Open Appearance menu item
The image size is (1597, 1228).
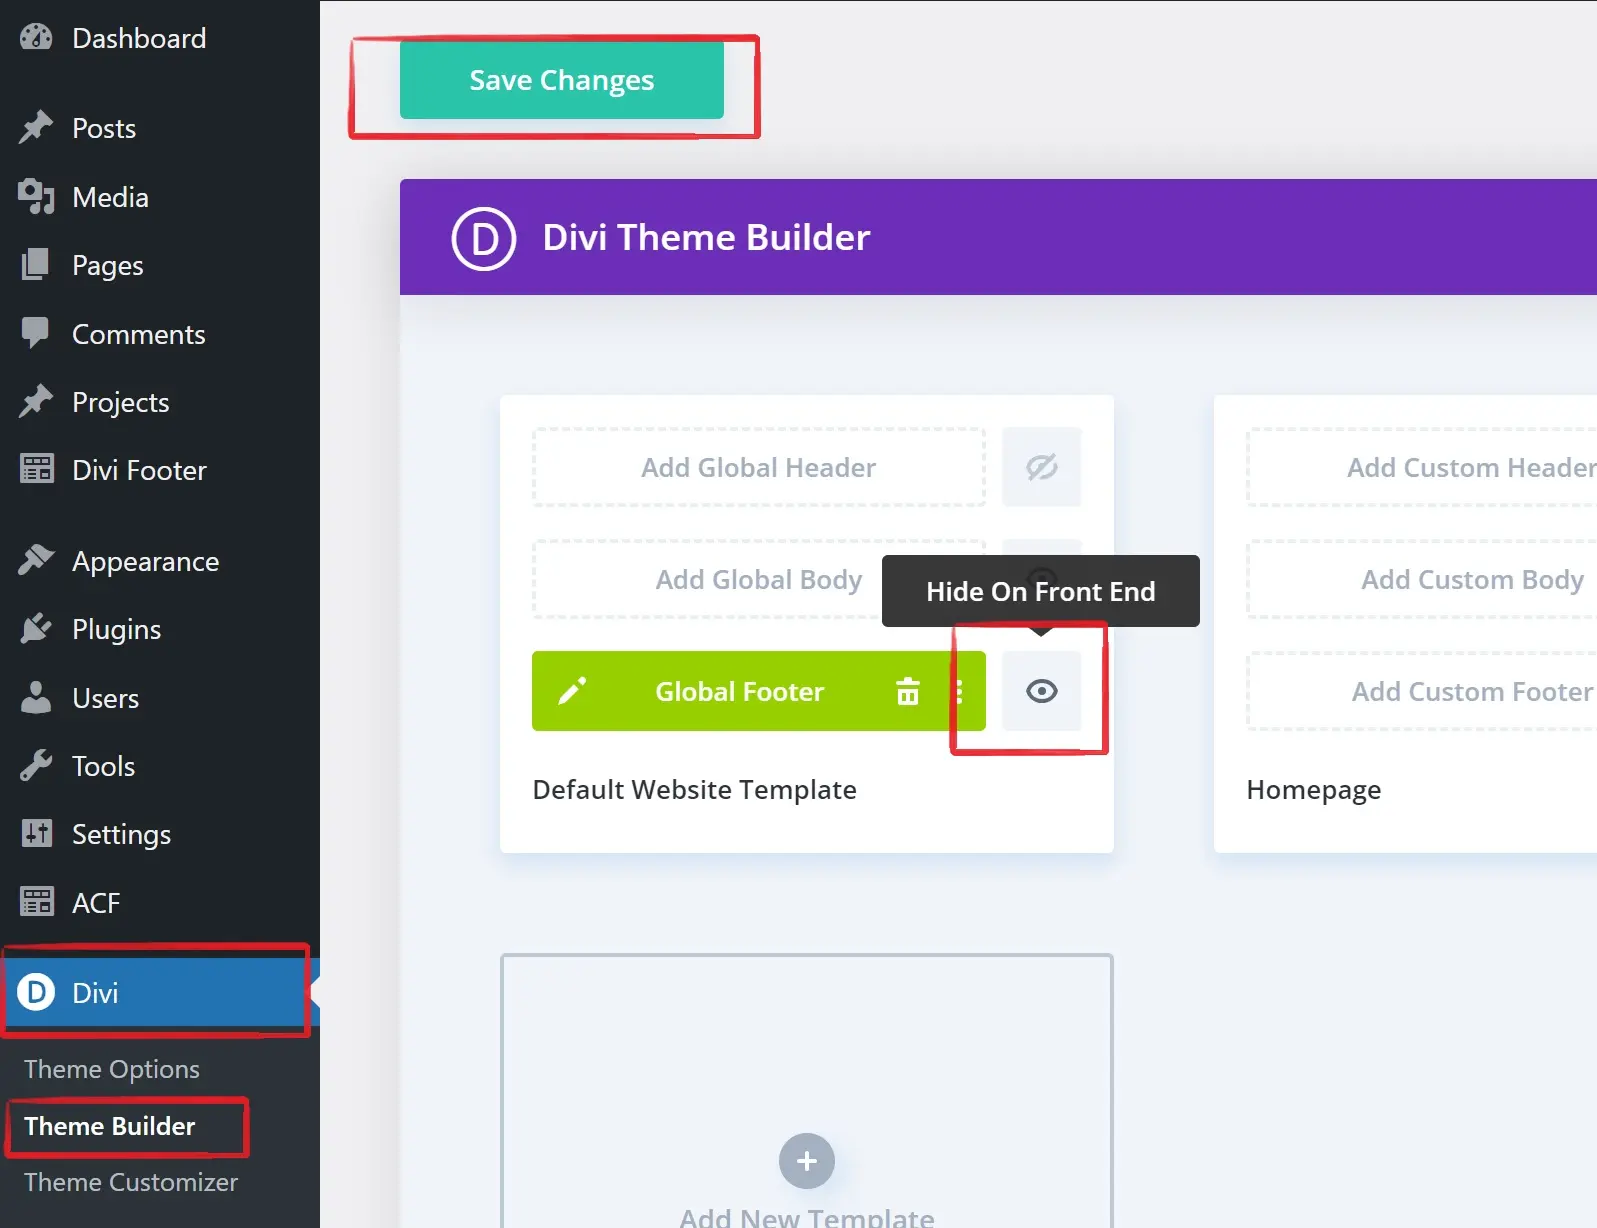coord(160,561)
